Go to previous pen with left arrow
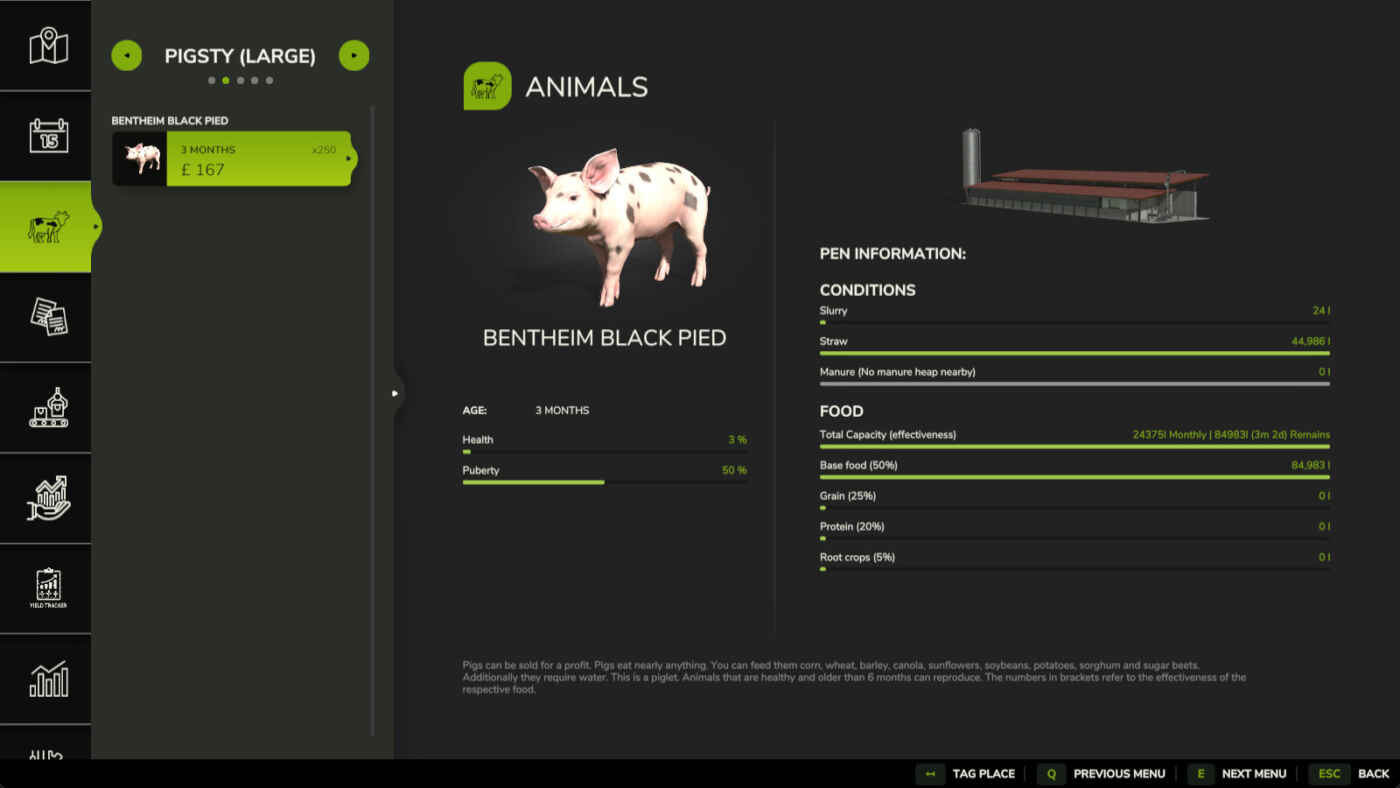Screen dimensions: 1400x788 126,56
